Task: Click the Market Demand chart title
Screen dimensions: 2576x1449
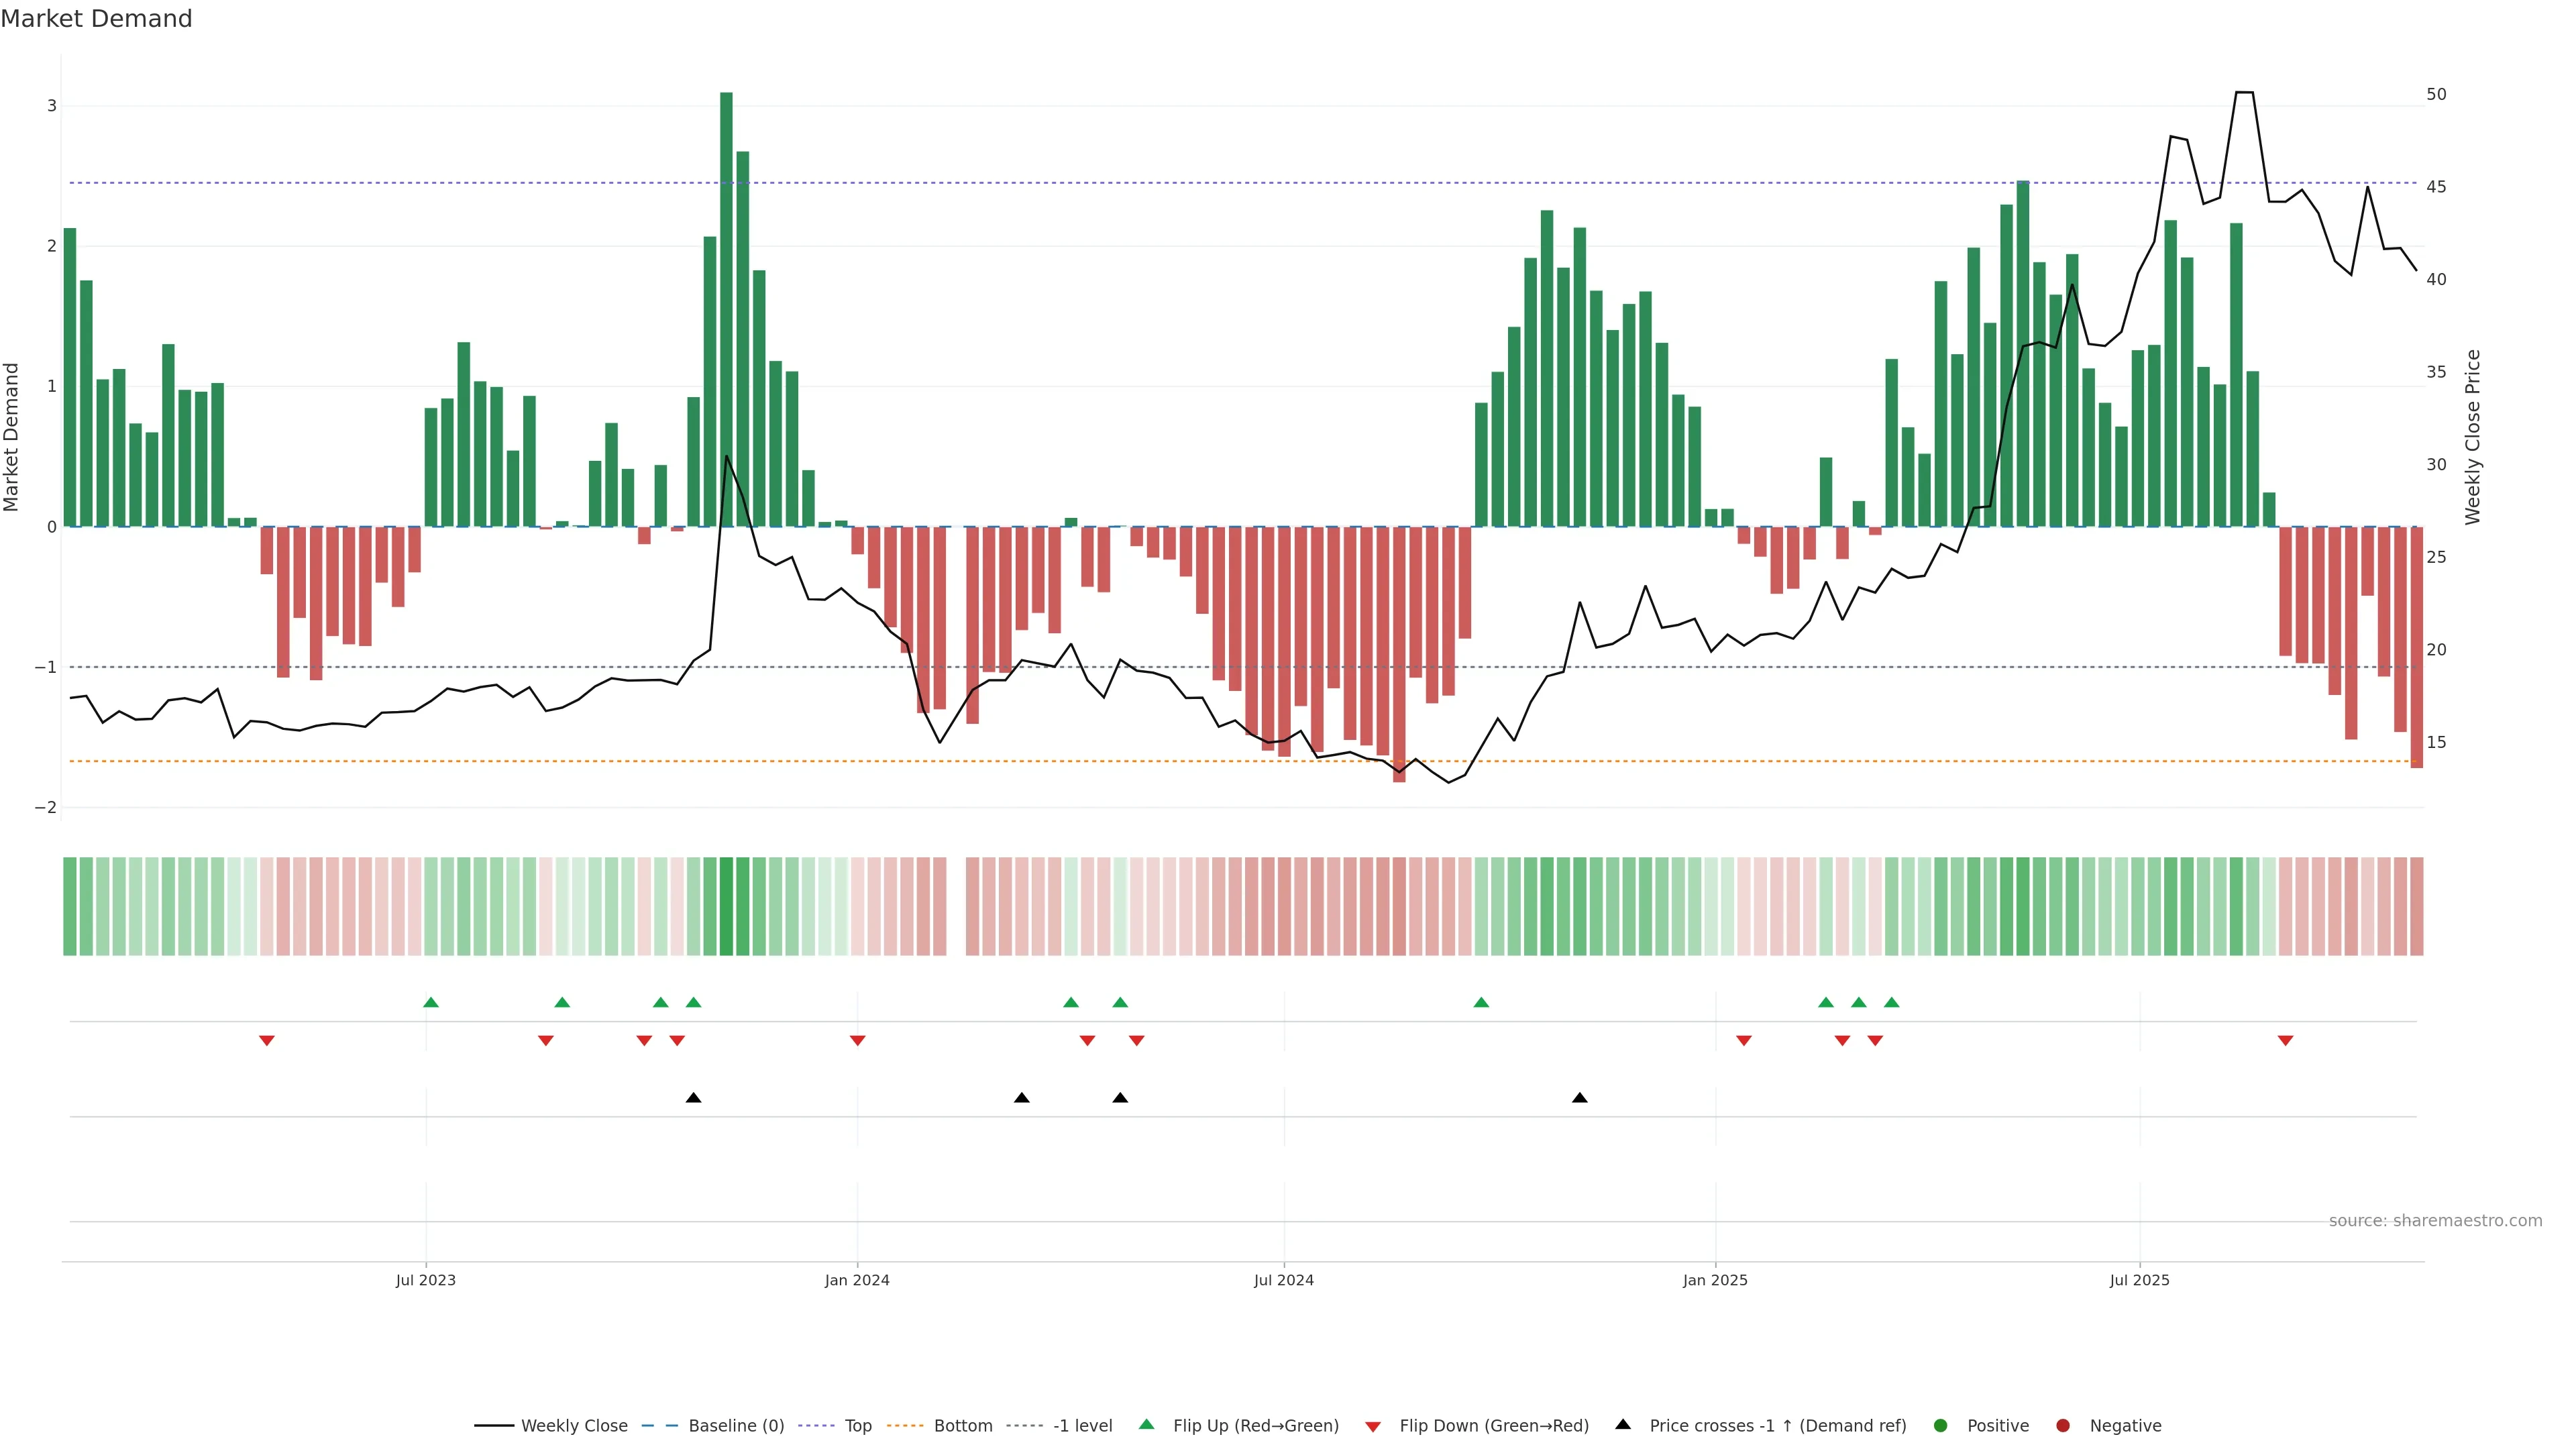Action: click(96, 18)
